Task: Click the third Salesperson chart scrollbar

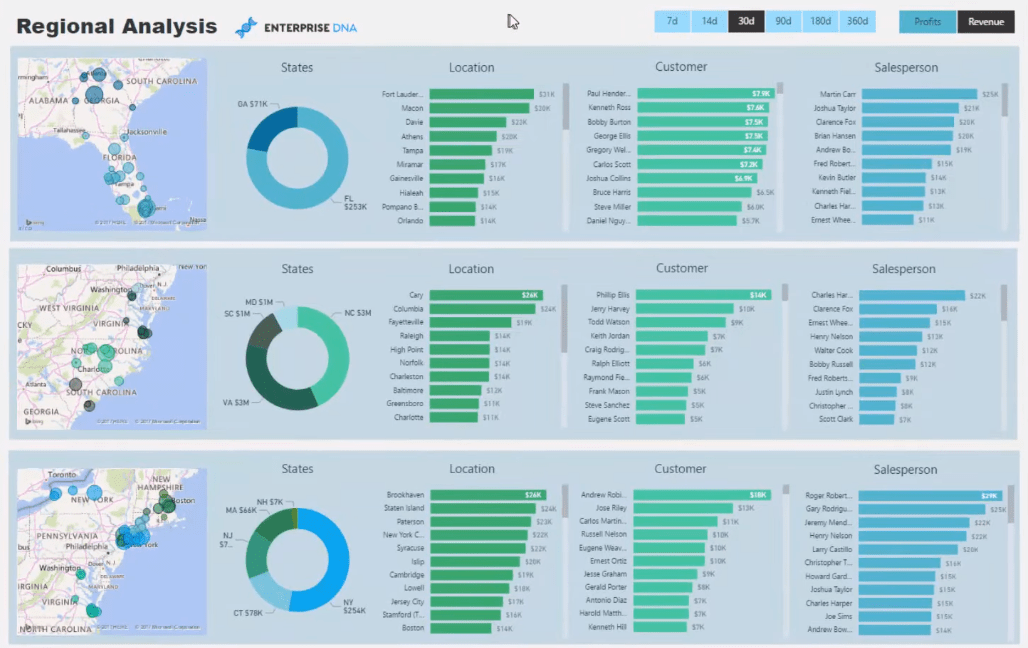Action: [x=1010, y=505]
